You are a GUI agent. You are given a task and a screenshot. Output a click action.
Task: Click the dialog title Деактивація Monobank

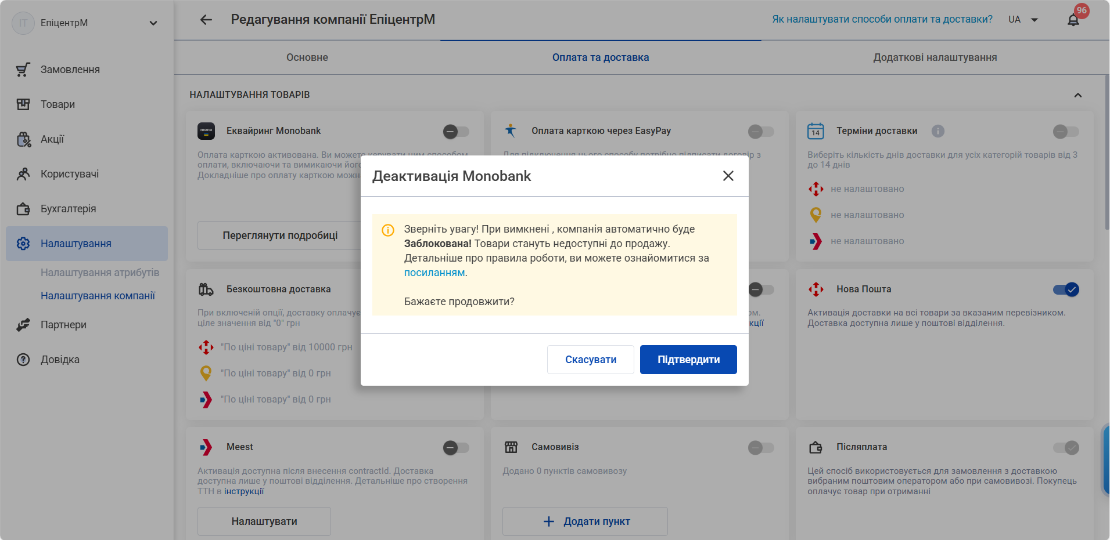click(x=452, y=176)
